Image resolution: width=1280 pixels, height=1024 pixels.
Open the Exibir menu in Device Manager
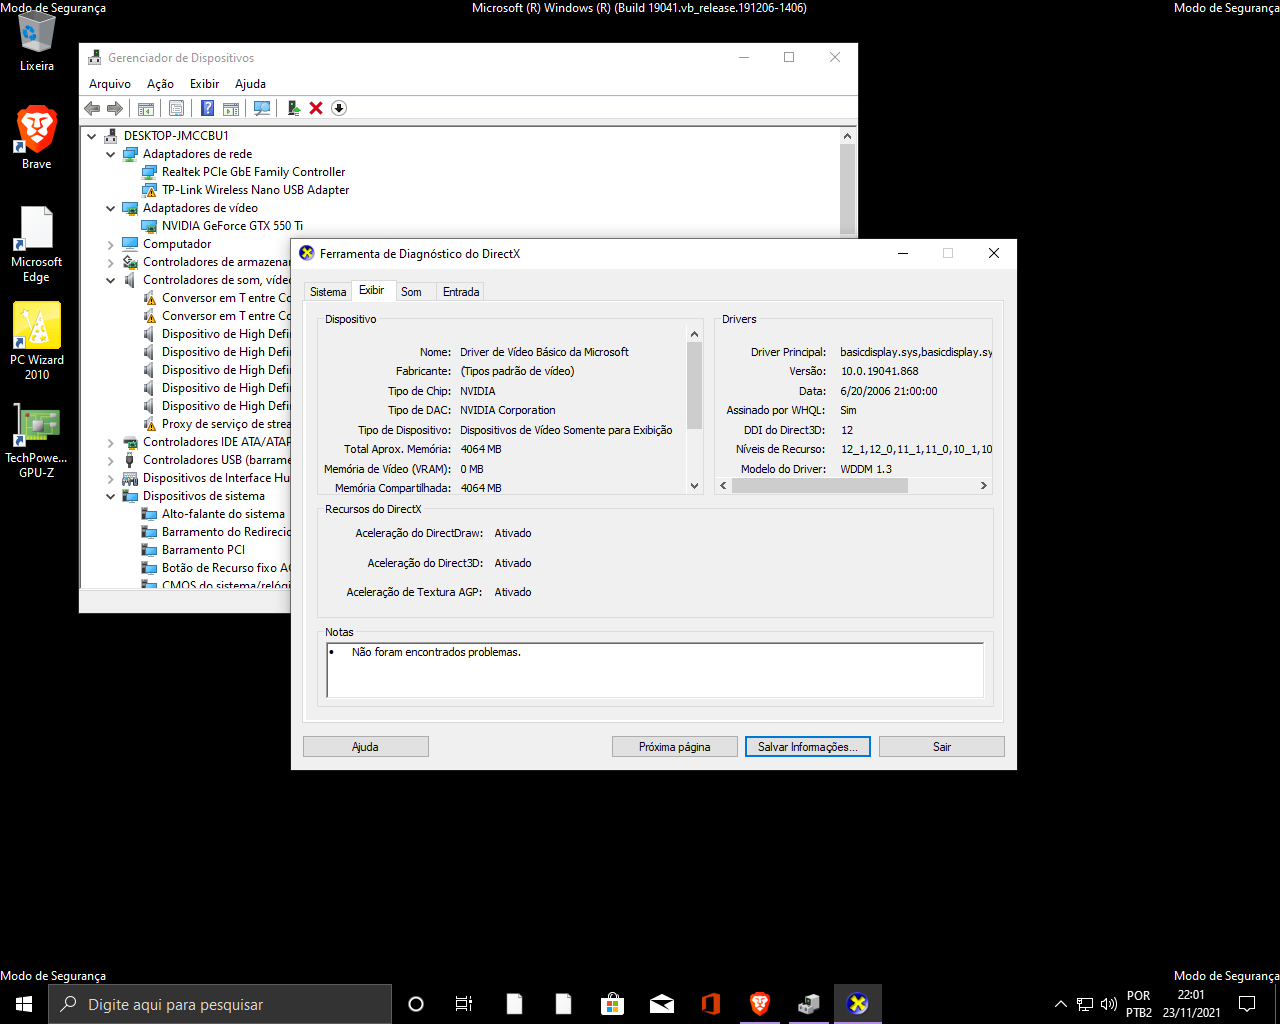pos(204,84)
